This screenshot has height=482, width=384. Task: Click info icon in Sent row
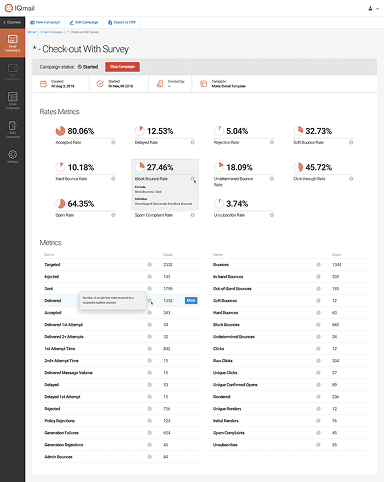150,289
